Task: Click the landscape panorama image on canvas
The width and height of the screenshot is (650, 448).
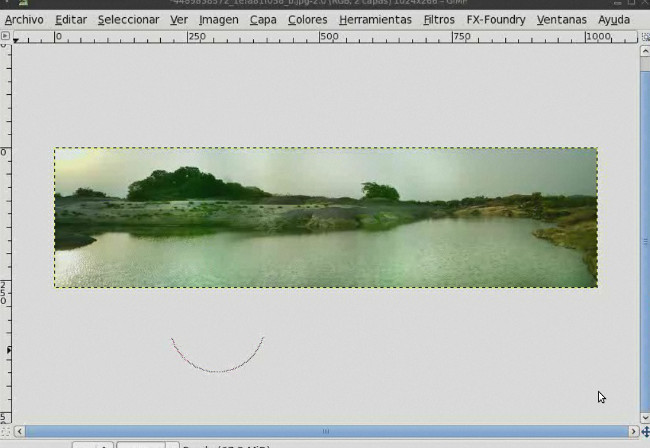Action: coord(325,217)
